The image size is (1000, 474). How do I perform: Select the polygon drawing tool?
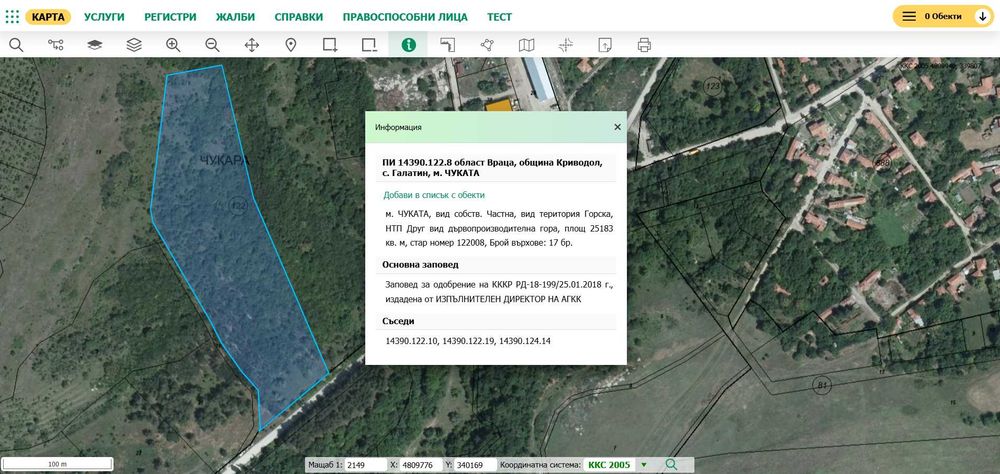click(487, 45)
